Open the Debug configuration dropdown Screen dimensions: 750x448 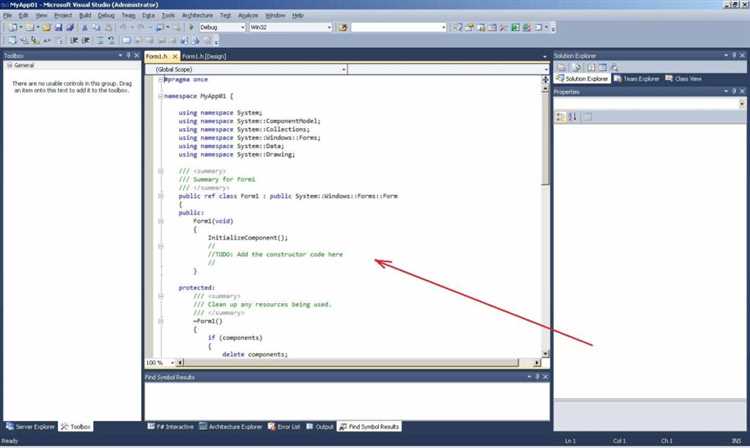pyautogui.click(x=243, y=27)
